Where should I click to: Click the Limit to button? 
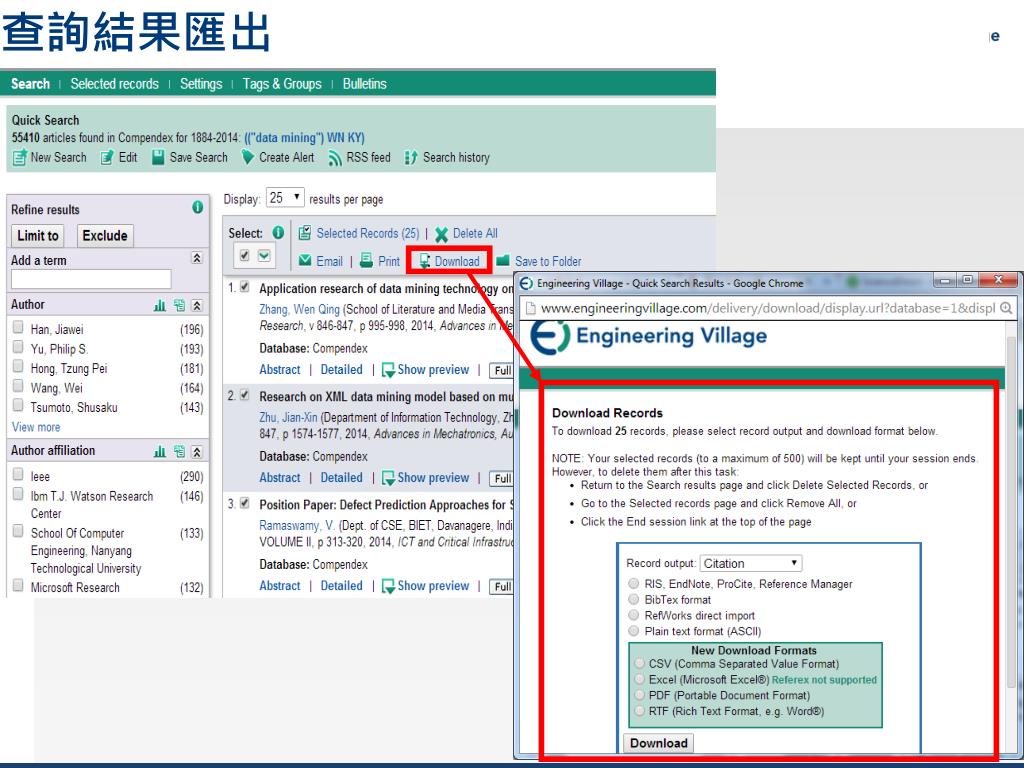(38, 236)
